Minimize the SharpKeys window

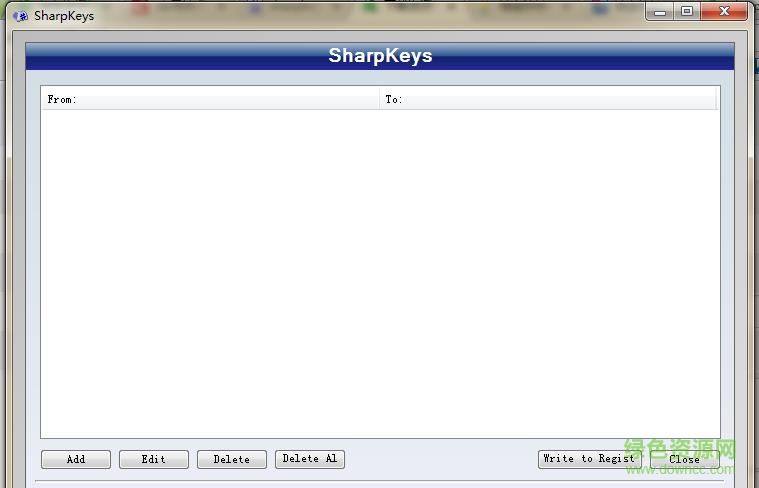[x=659, y=12]
